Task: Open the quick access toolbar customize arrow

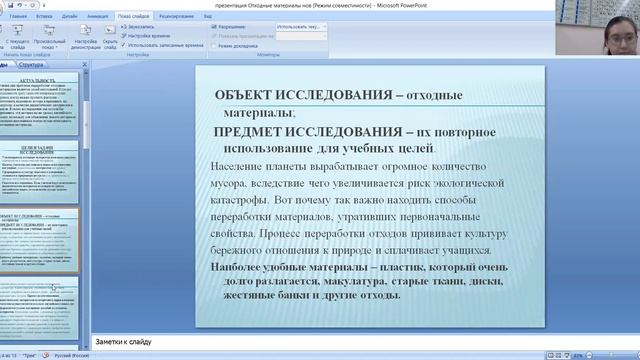Action: [44, 6]
